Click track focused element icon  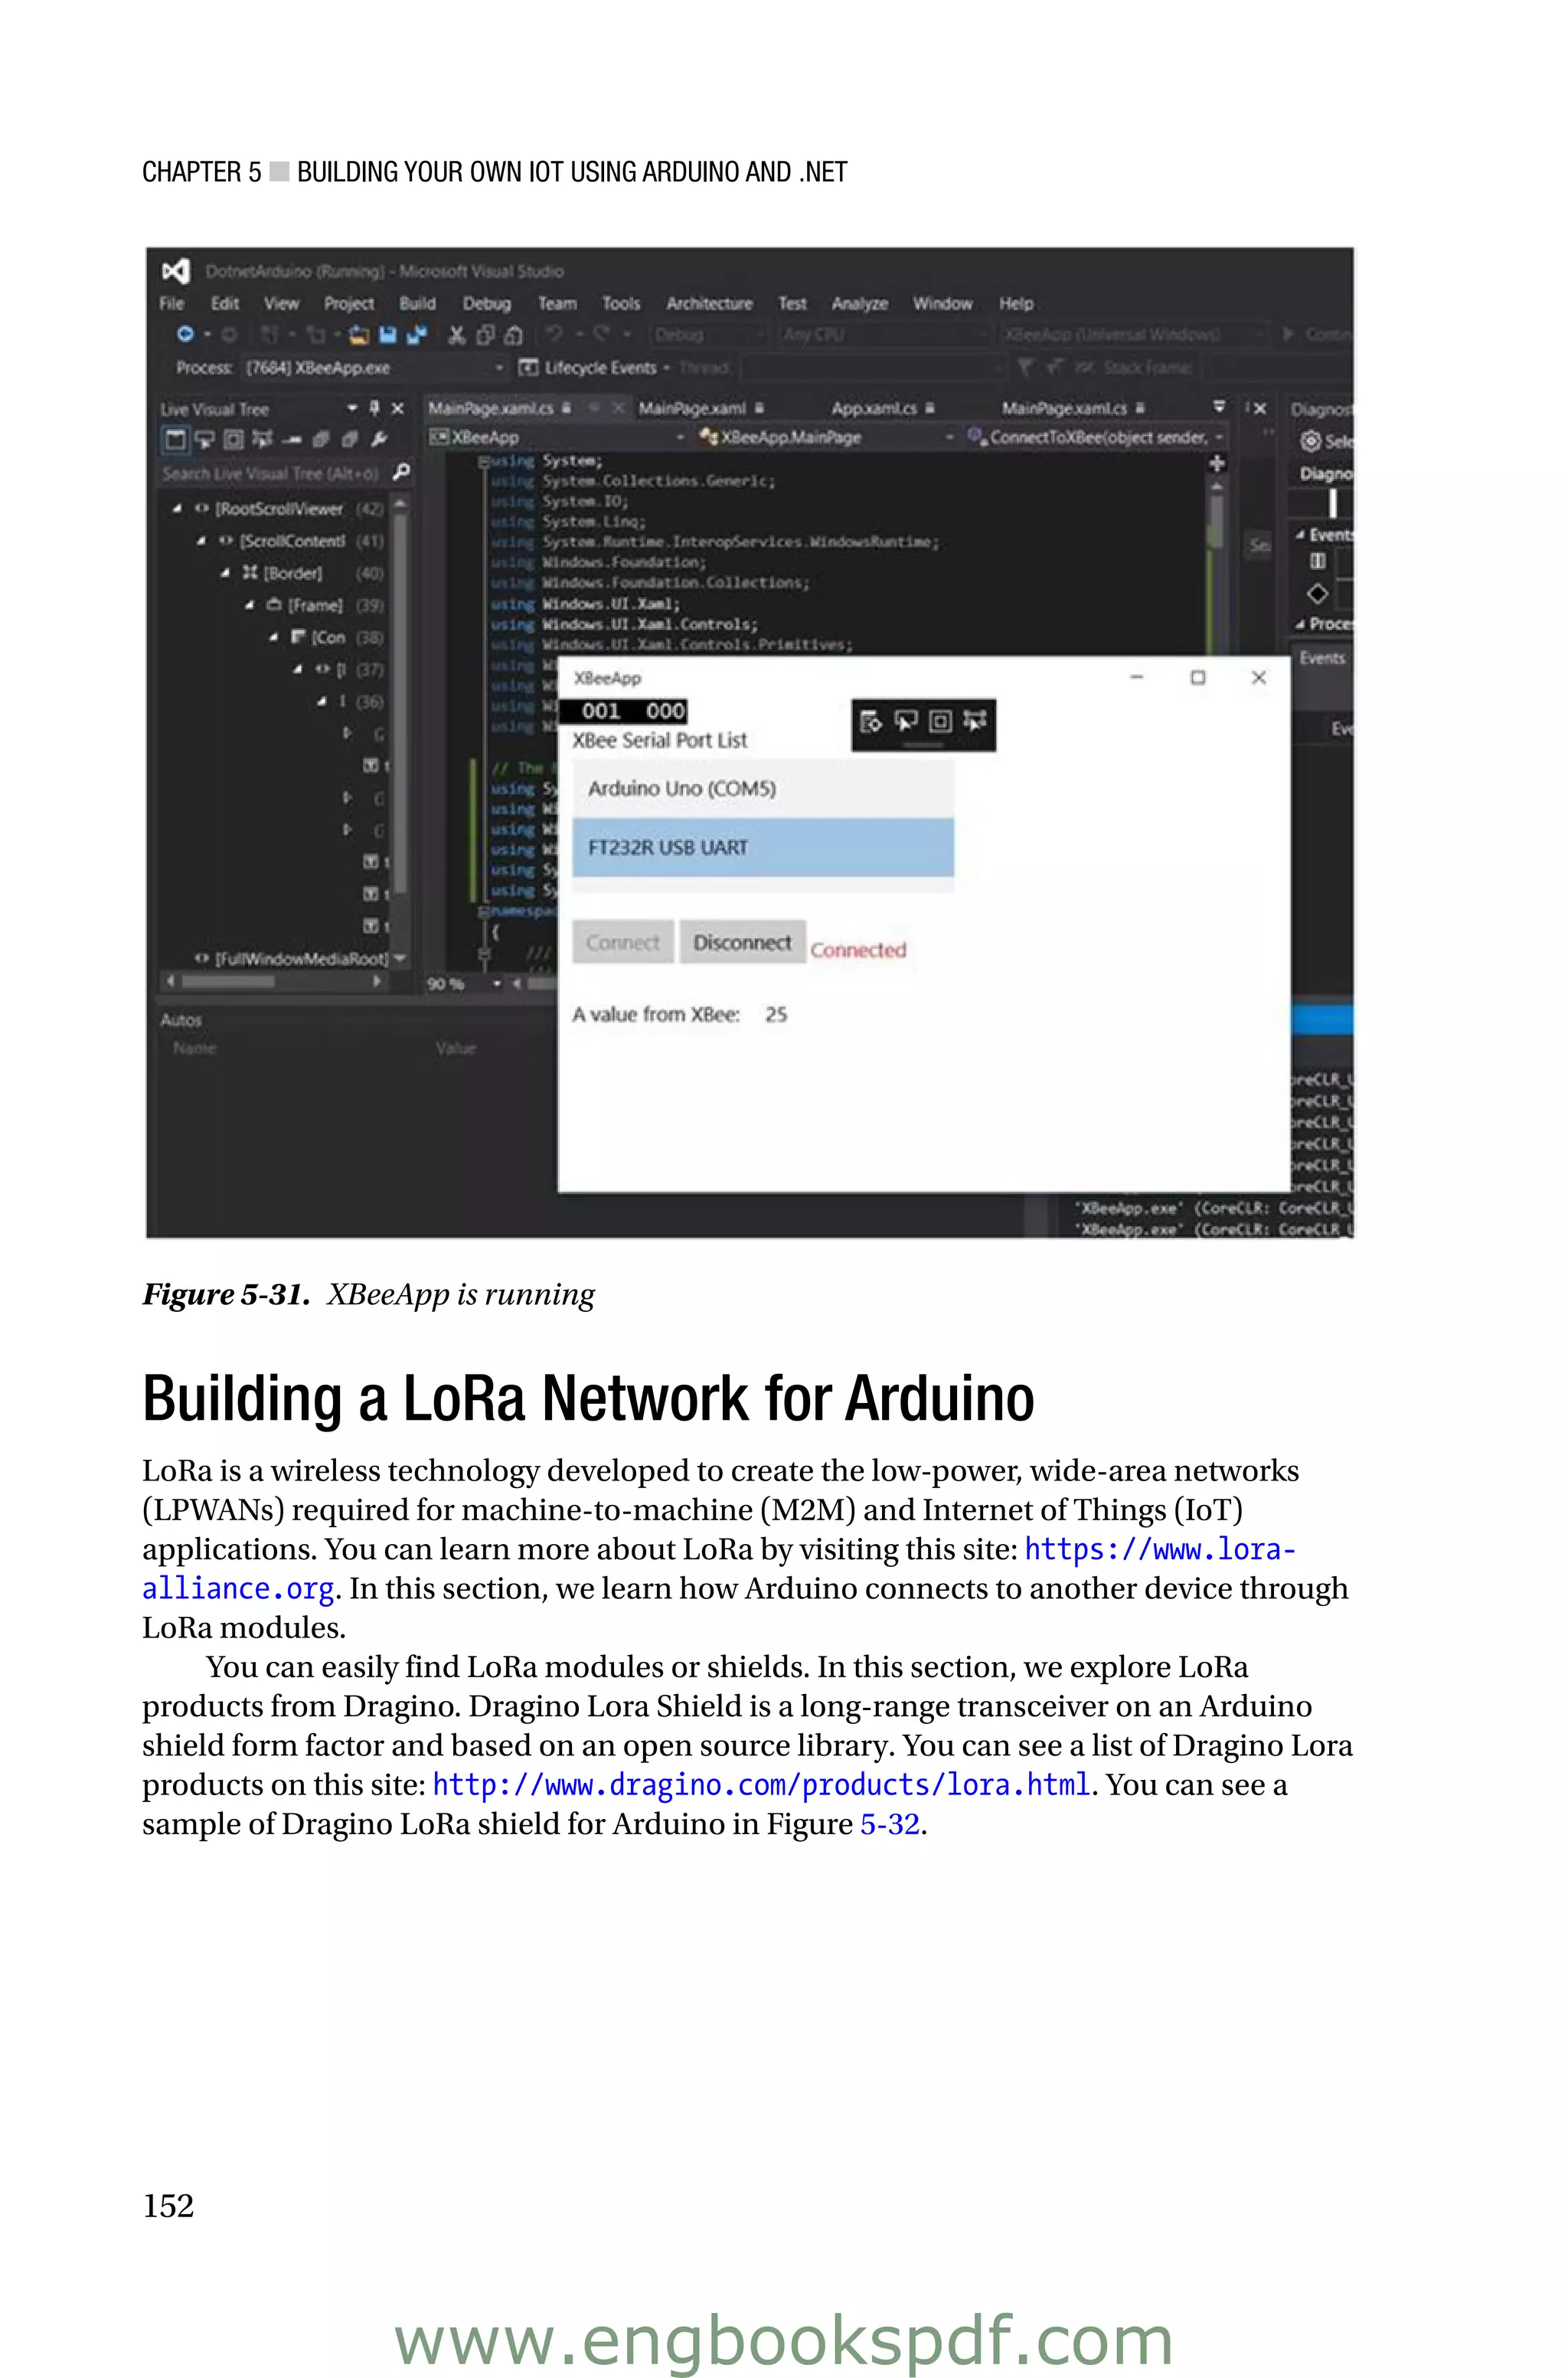[262, 439]
